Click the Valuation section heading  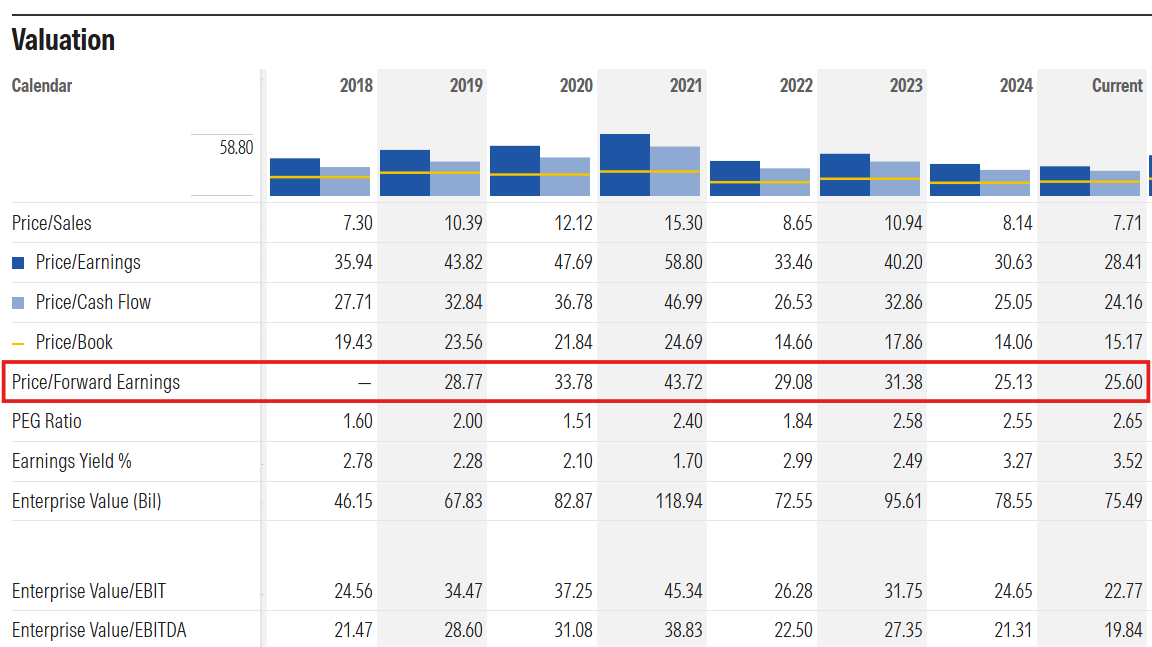(63, 40)
